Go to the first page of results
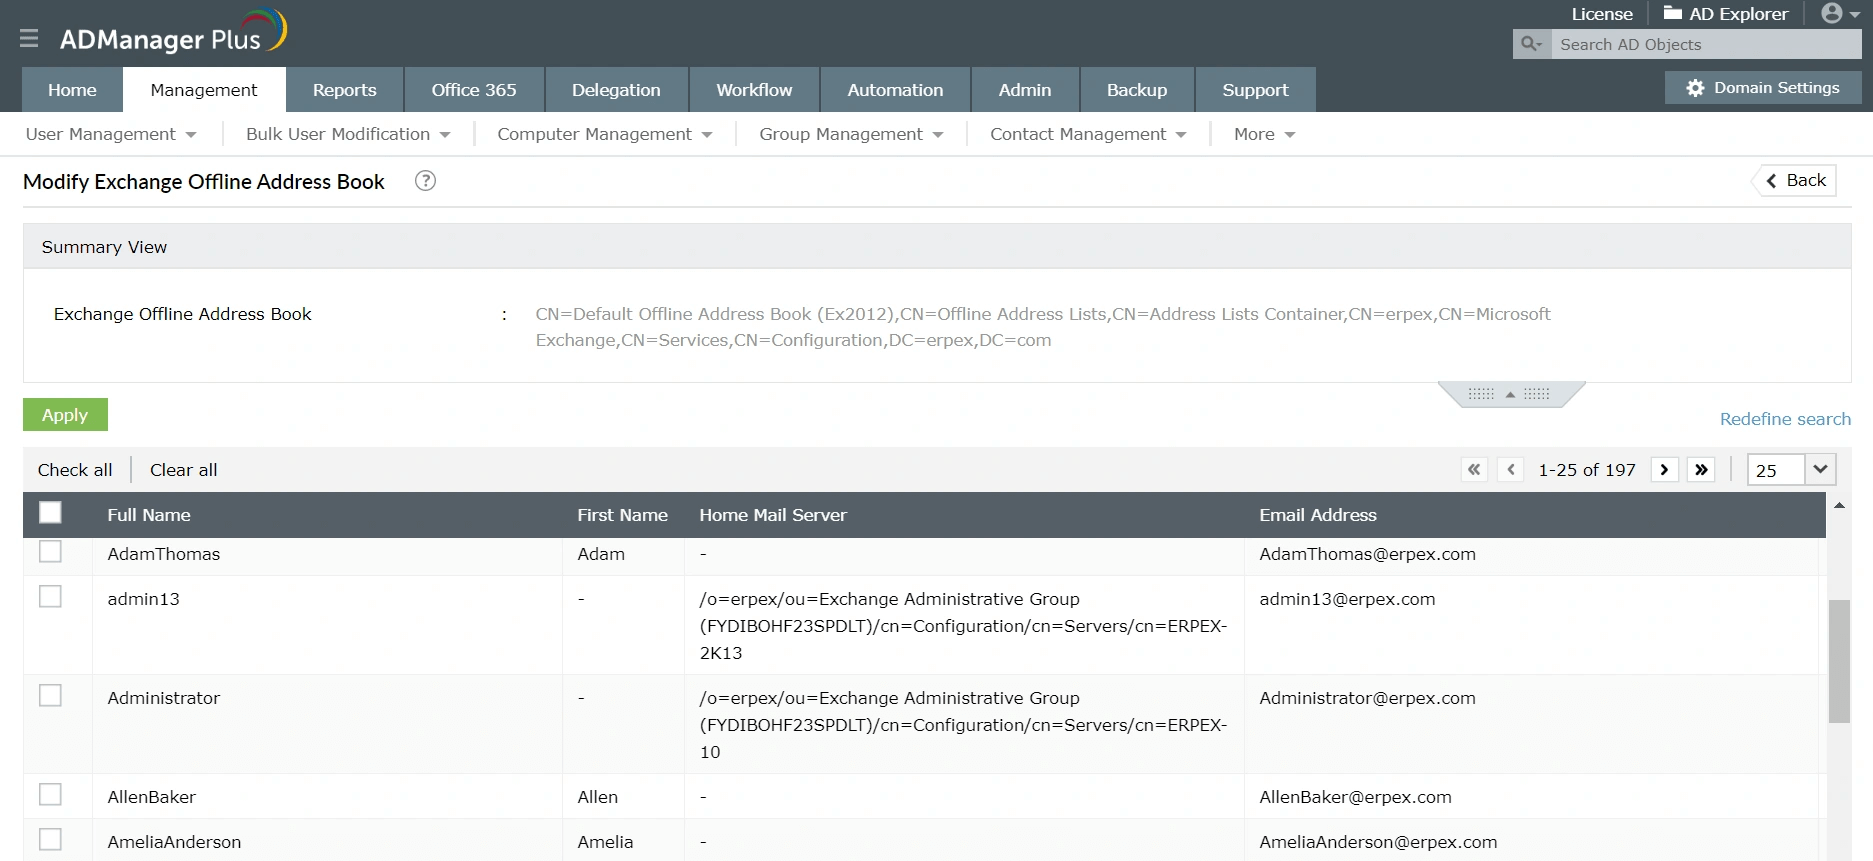This screenshot has width=1873, height=861. click(x=1474, y=469)
